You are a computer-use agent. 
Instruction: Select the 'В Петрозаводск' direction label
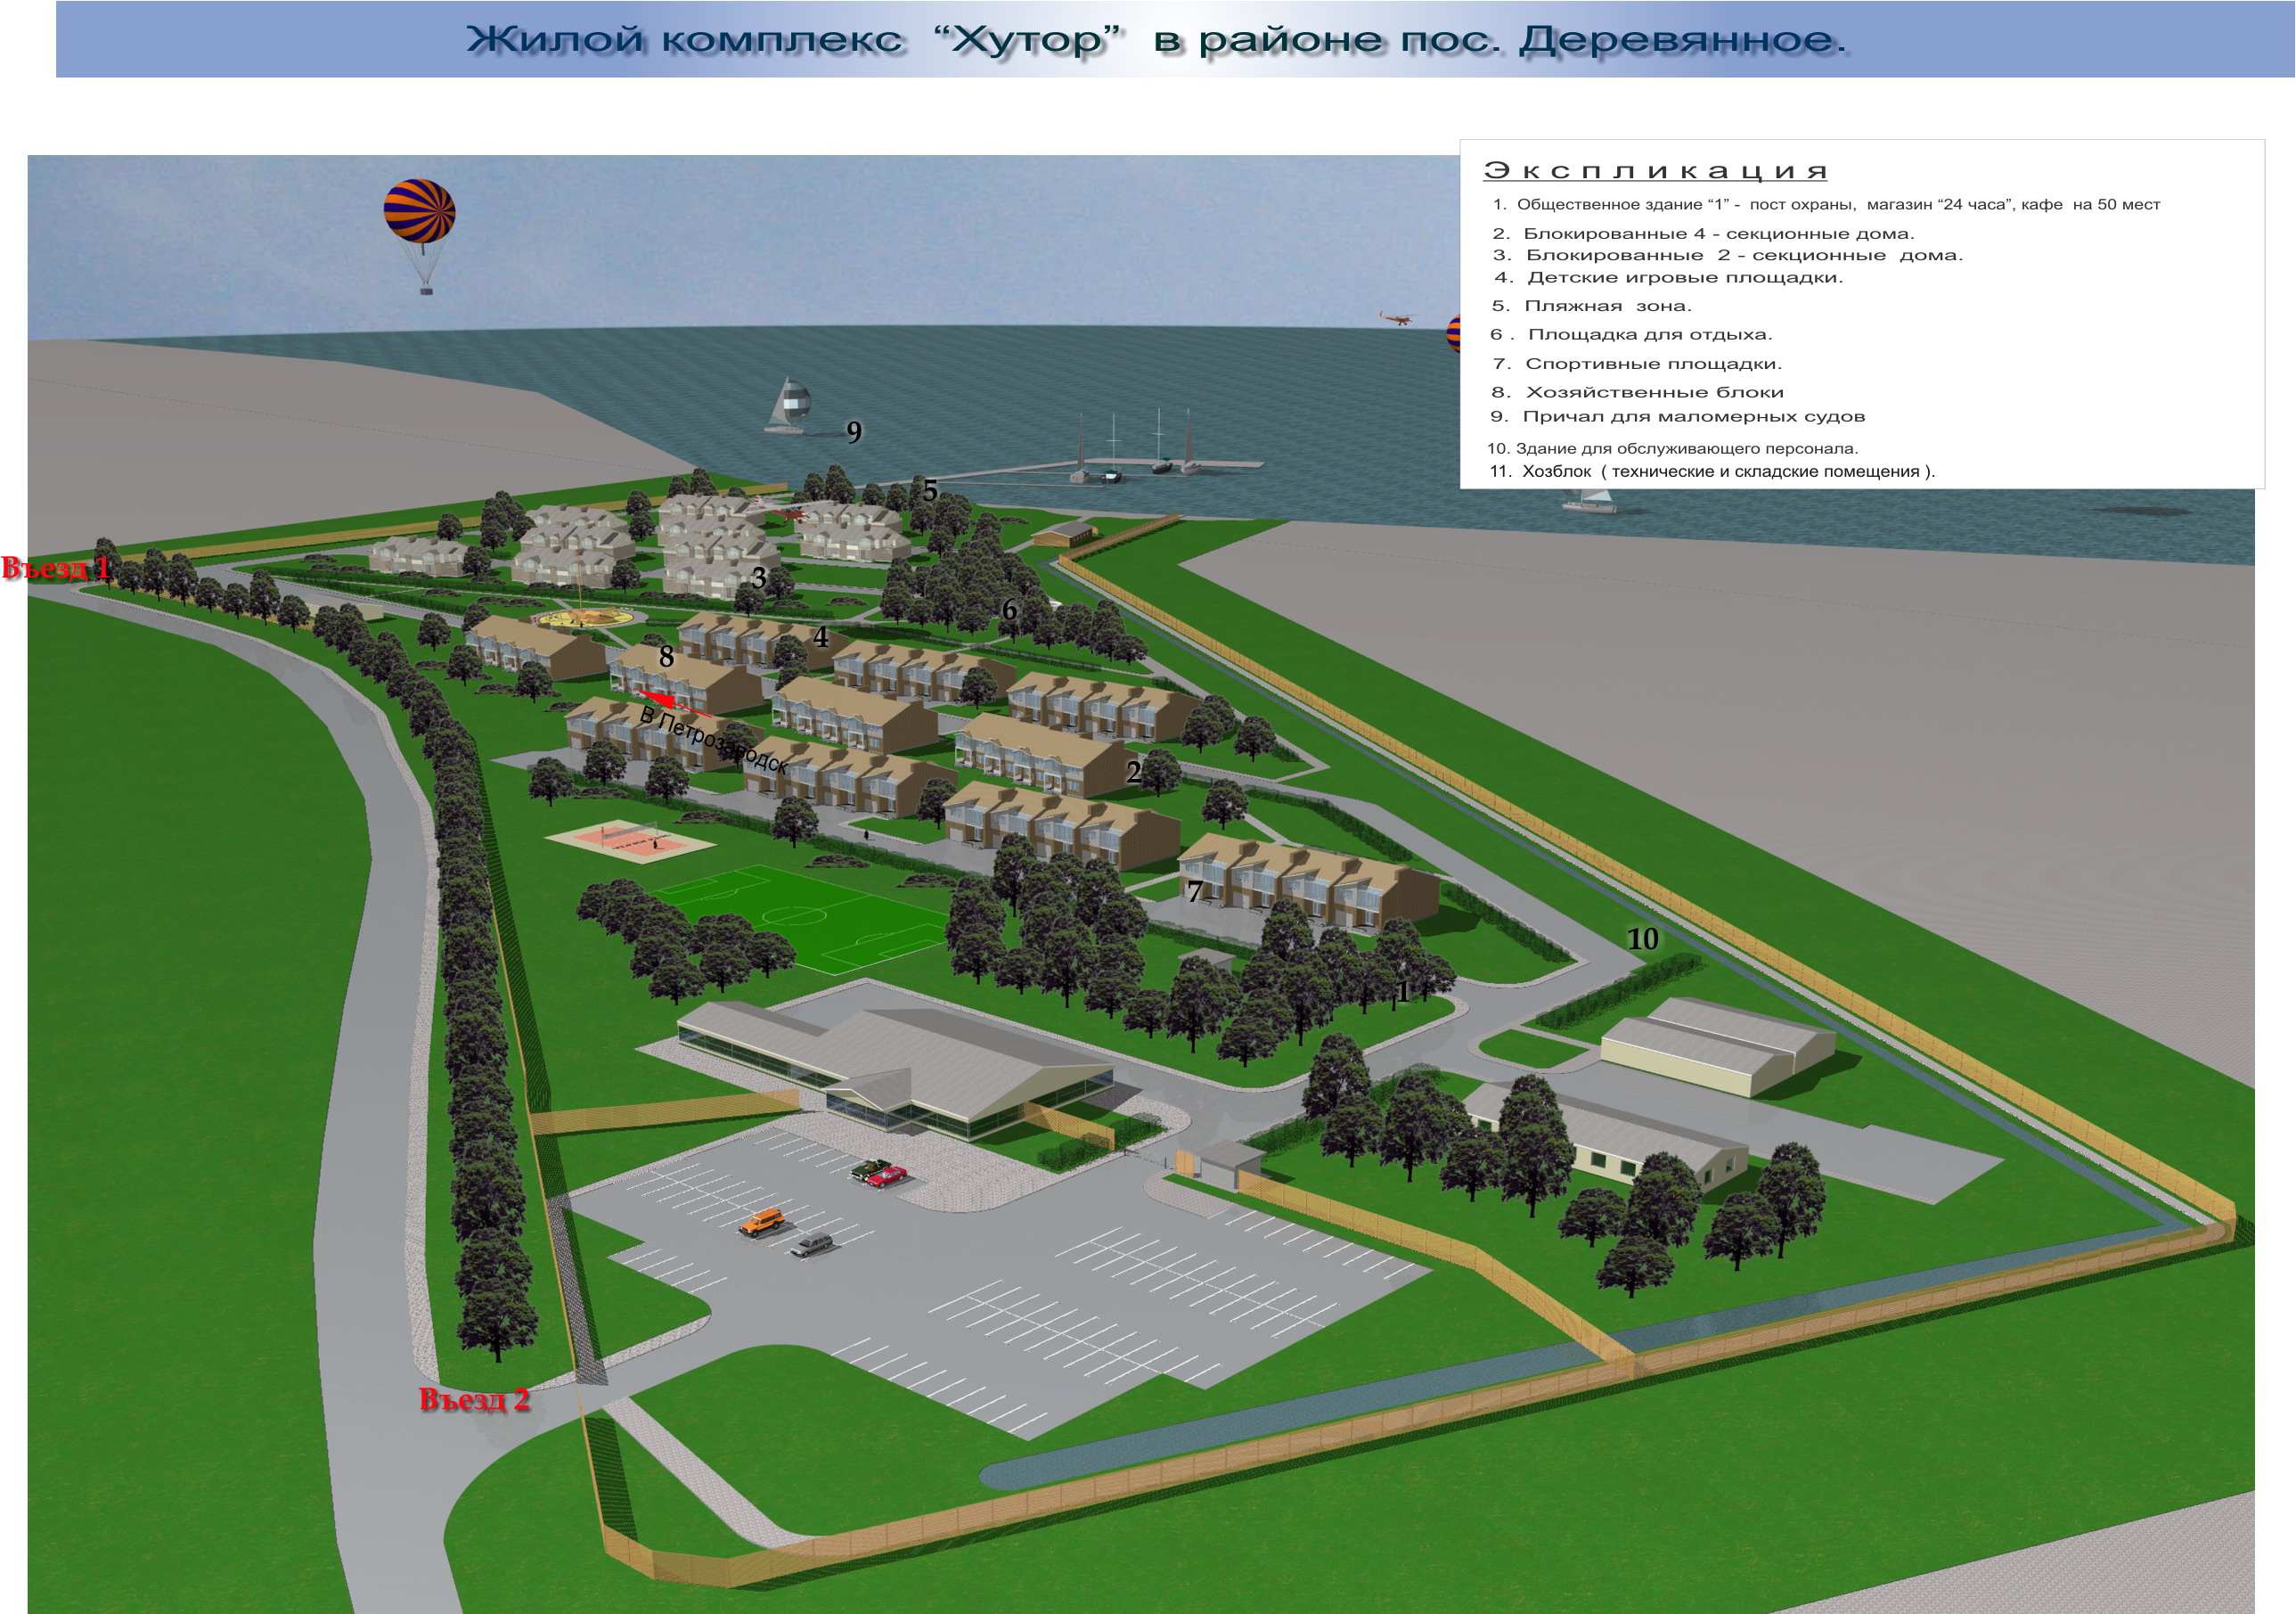pyautogui.click(x=713, y=740)
